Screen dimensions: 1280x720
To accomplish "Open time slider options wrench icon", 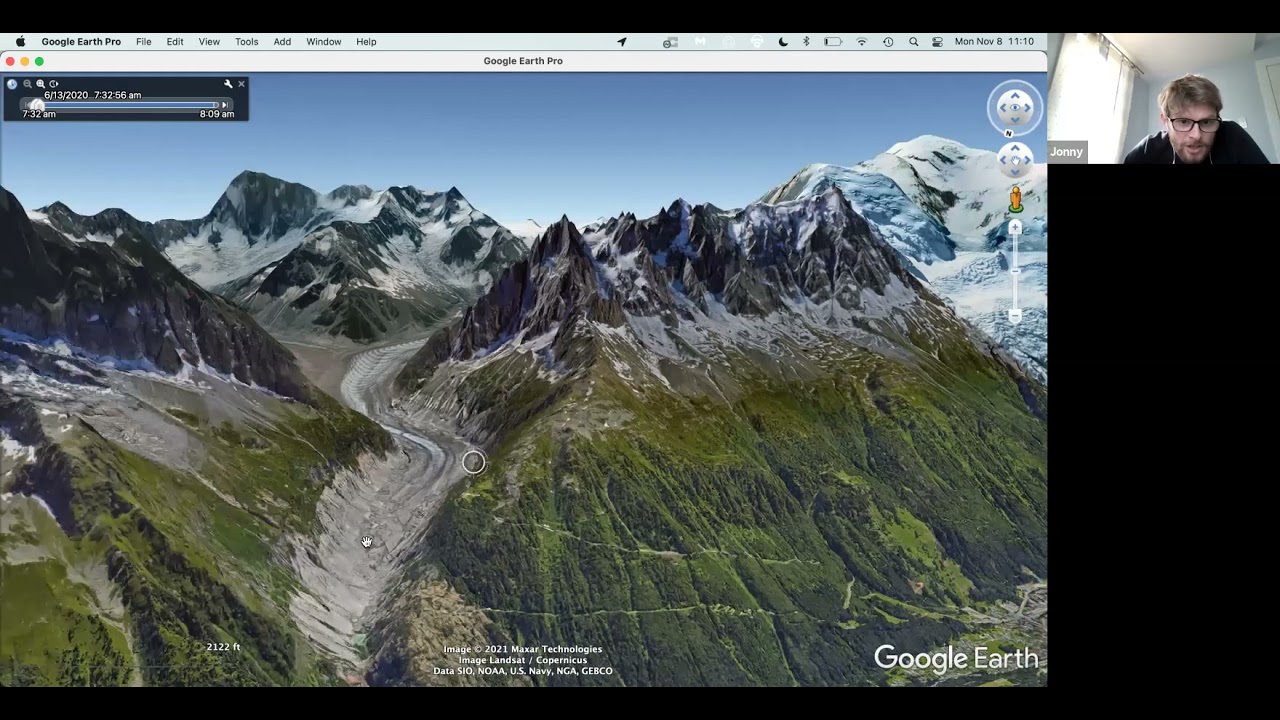I will tap(228, 84).
